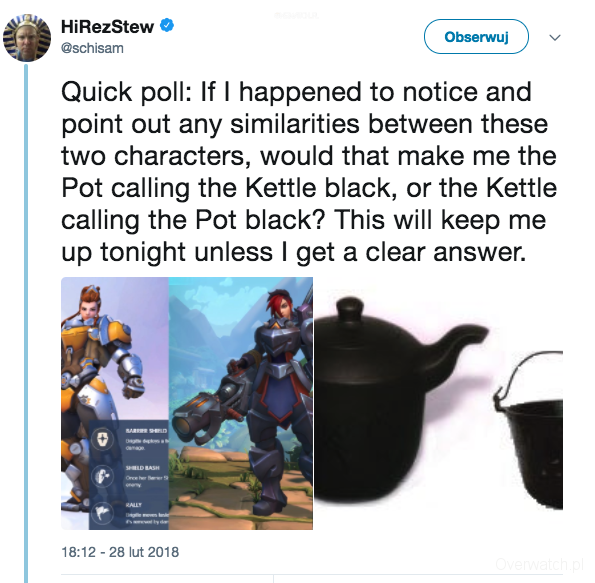Open the HiRezStew display name link
Screen dimensions: 595x583
[107, 27]
